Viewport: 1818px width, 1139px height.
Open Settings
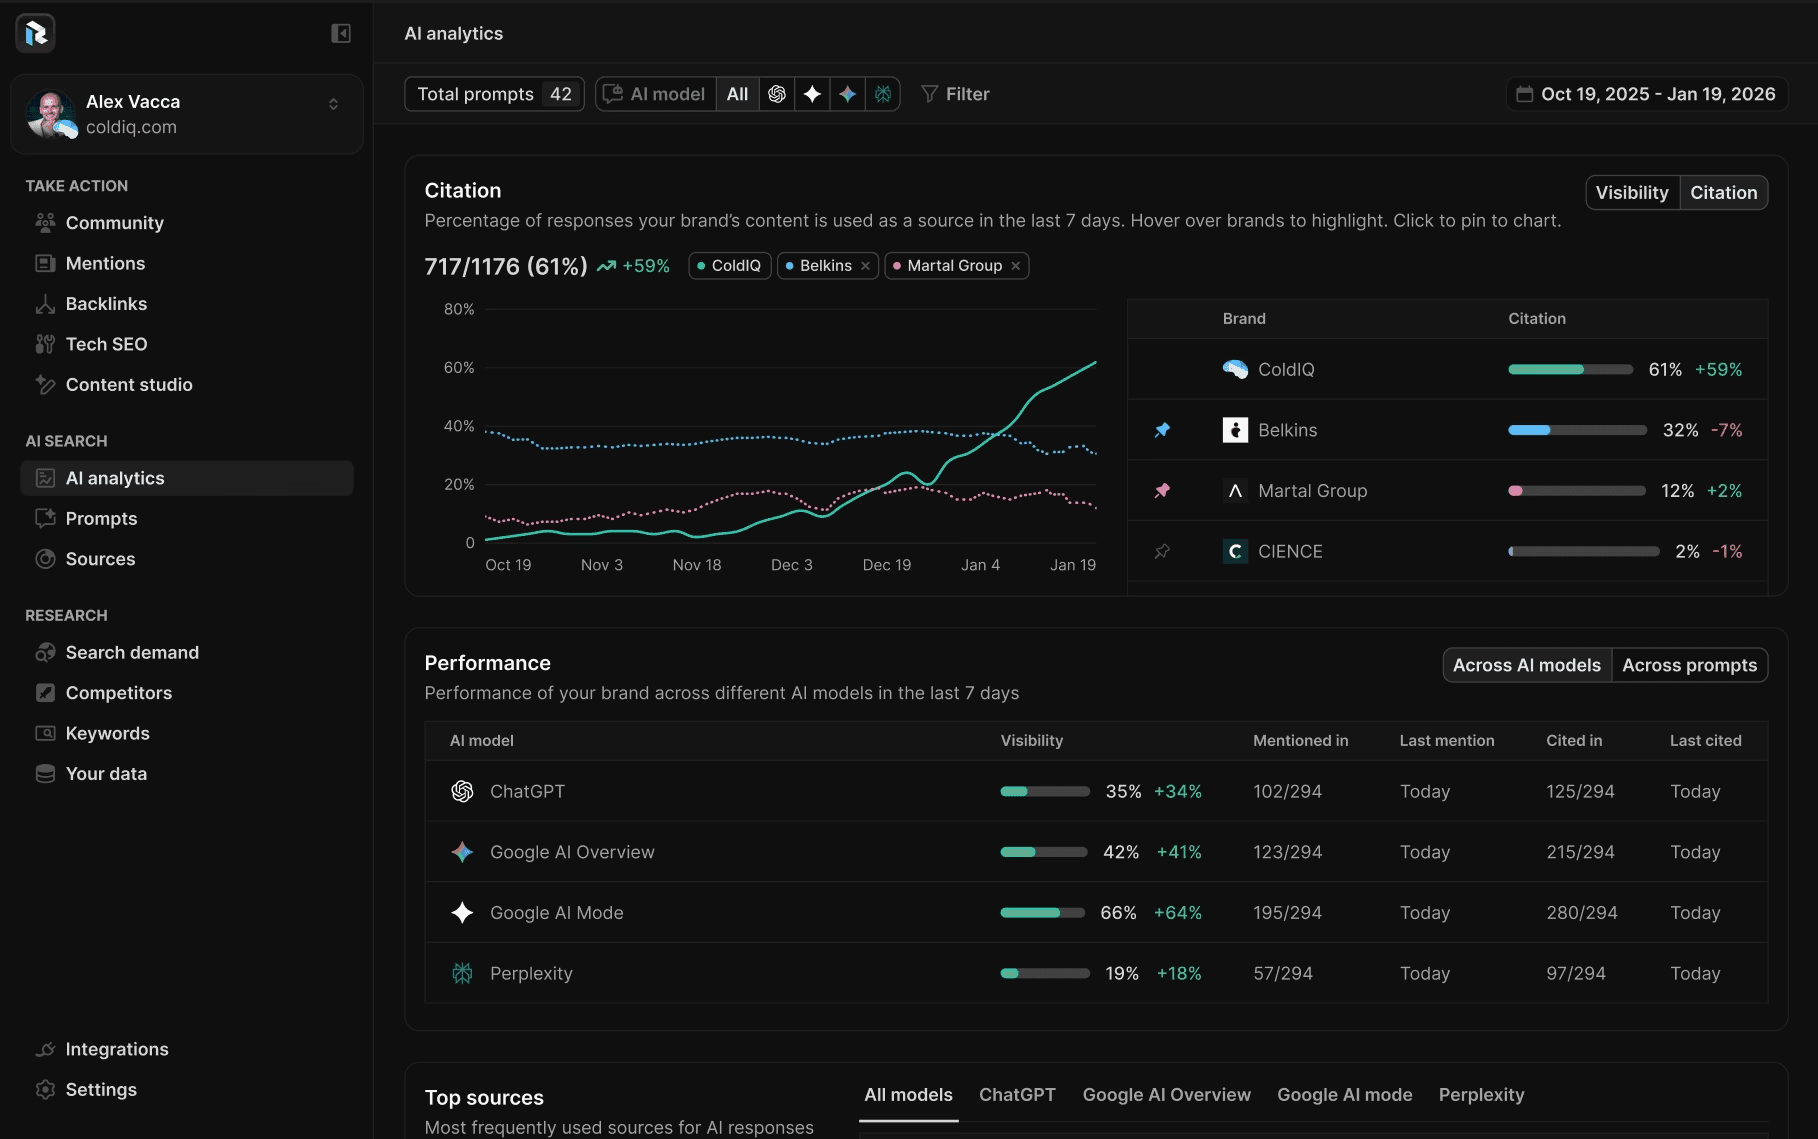[x=187, y=1090]
